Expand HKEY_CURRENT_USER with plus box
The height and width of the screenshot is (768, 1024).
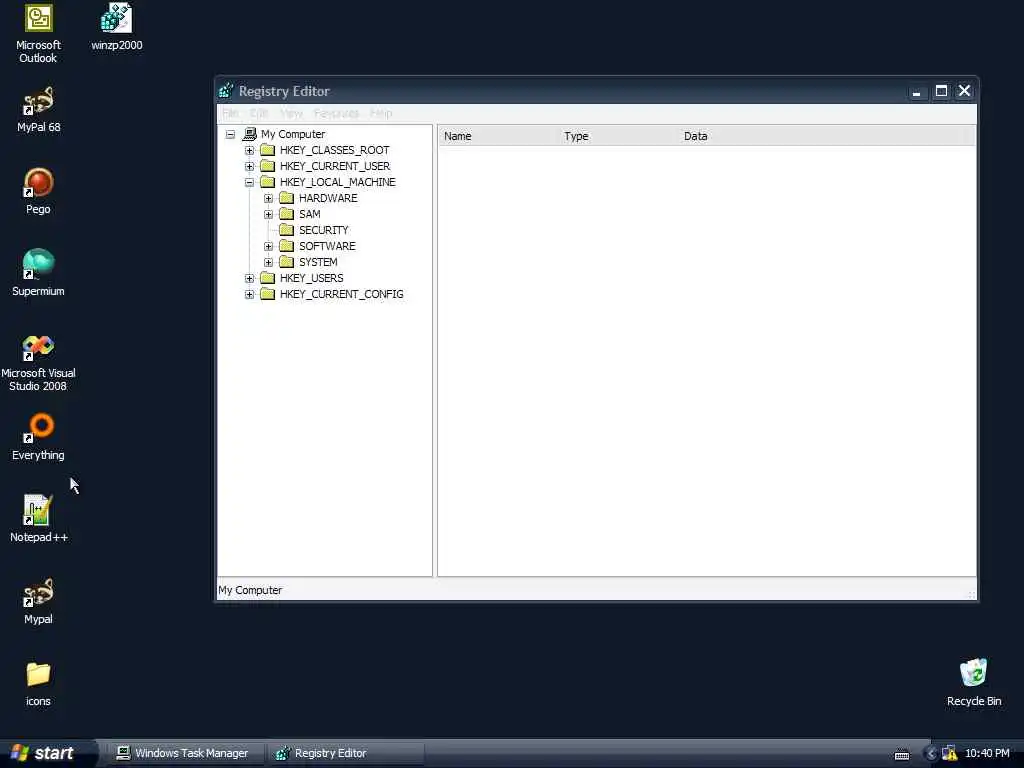click(x=249, y=167)
